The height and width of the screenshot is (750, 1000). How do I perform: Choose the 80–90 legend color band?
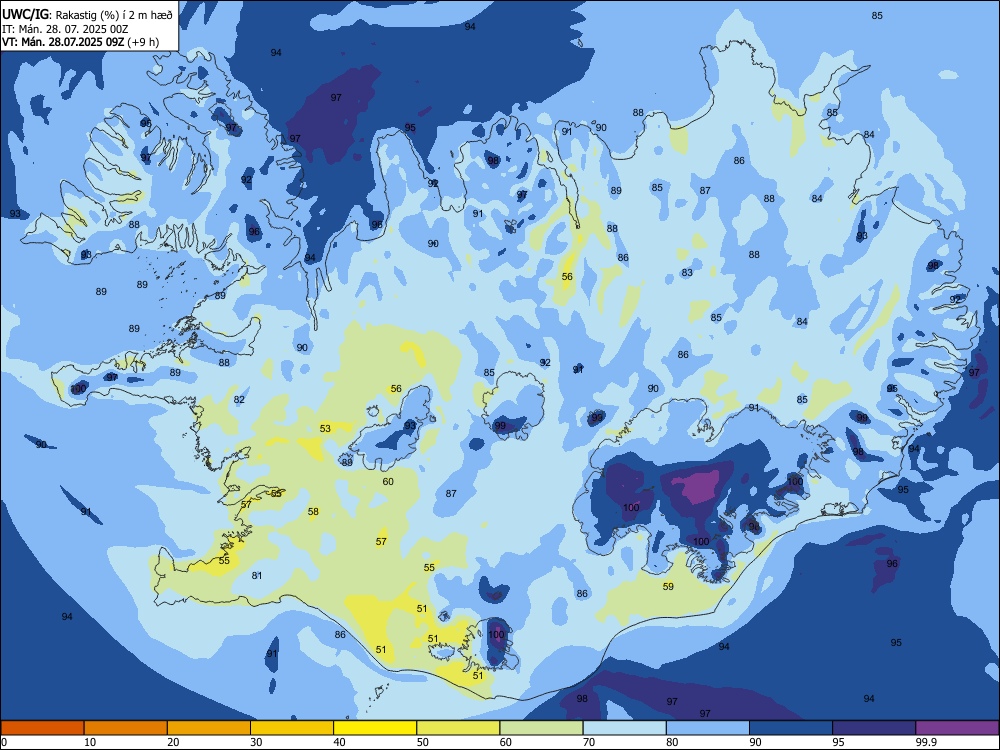[x=708, y=728]
